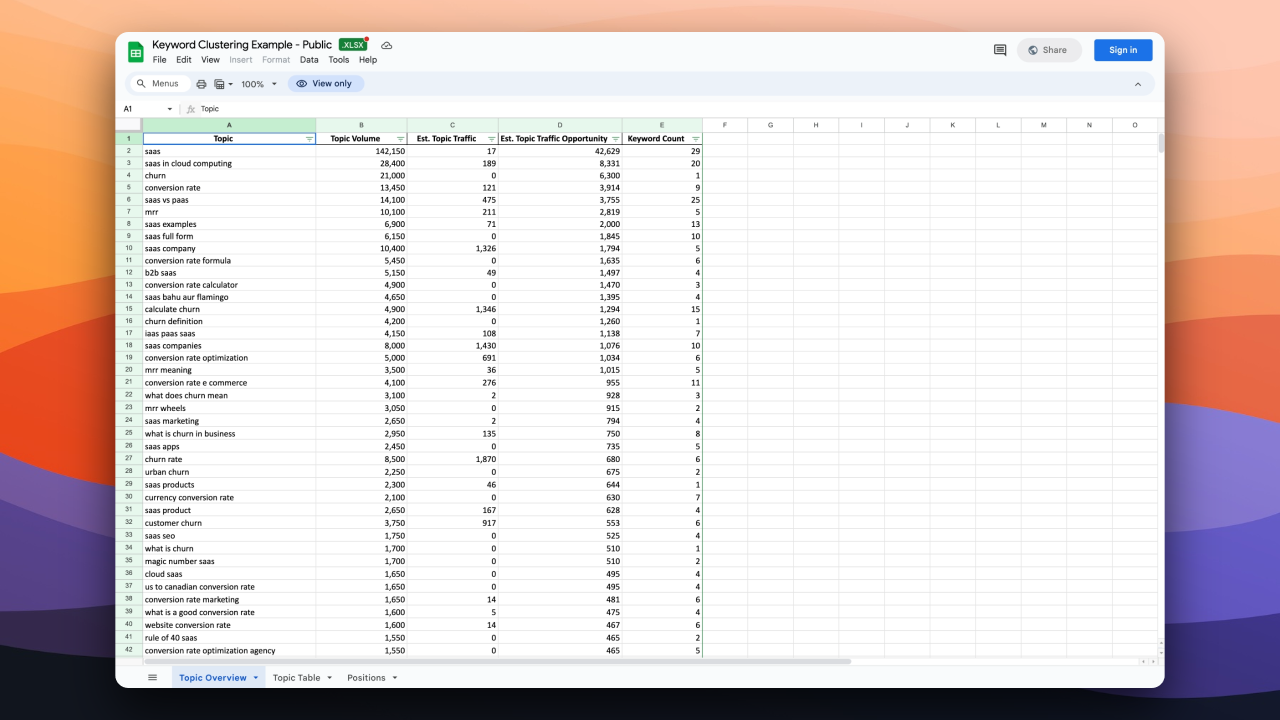The height and width of the screenshot is (720, 1280).
Task: Open the Name box cell reference dropdown
Action: click(x=170, y=109)
